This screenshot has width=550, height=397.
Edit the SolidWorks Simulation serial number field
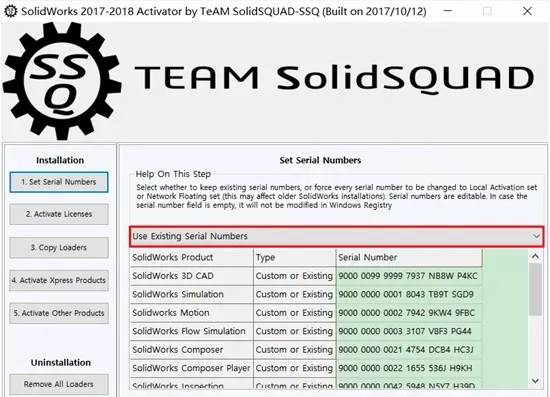tap(409, 294)
